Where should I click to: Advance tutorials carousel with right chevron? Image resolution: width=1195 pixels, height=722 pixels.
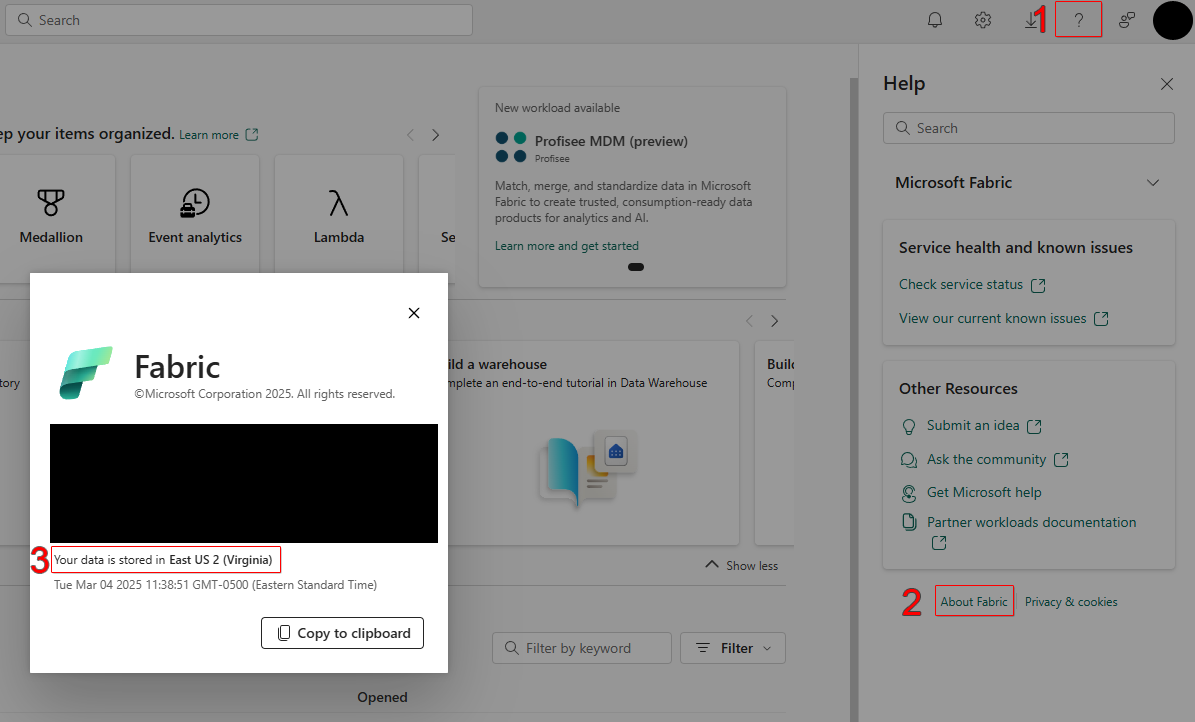click(774, 321)
